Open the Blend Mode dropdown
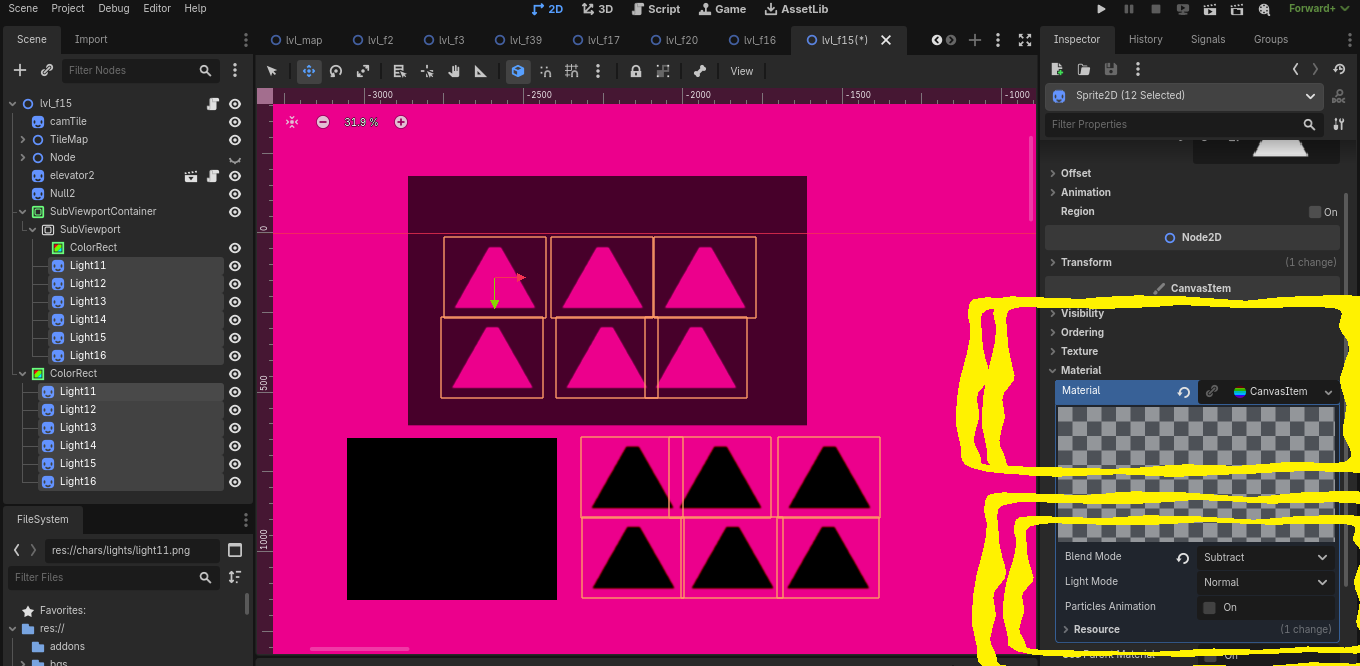The image size is (1360, 666). coord(1265,557)
